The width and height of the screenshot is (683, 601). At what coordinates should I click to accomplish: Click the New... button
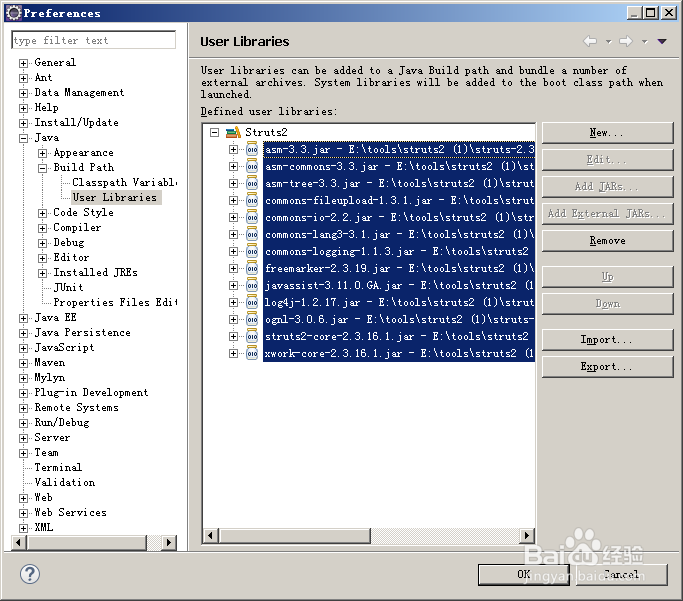607,132
